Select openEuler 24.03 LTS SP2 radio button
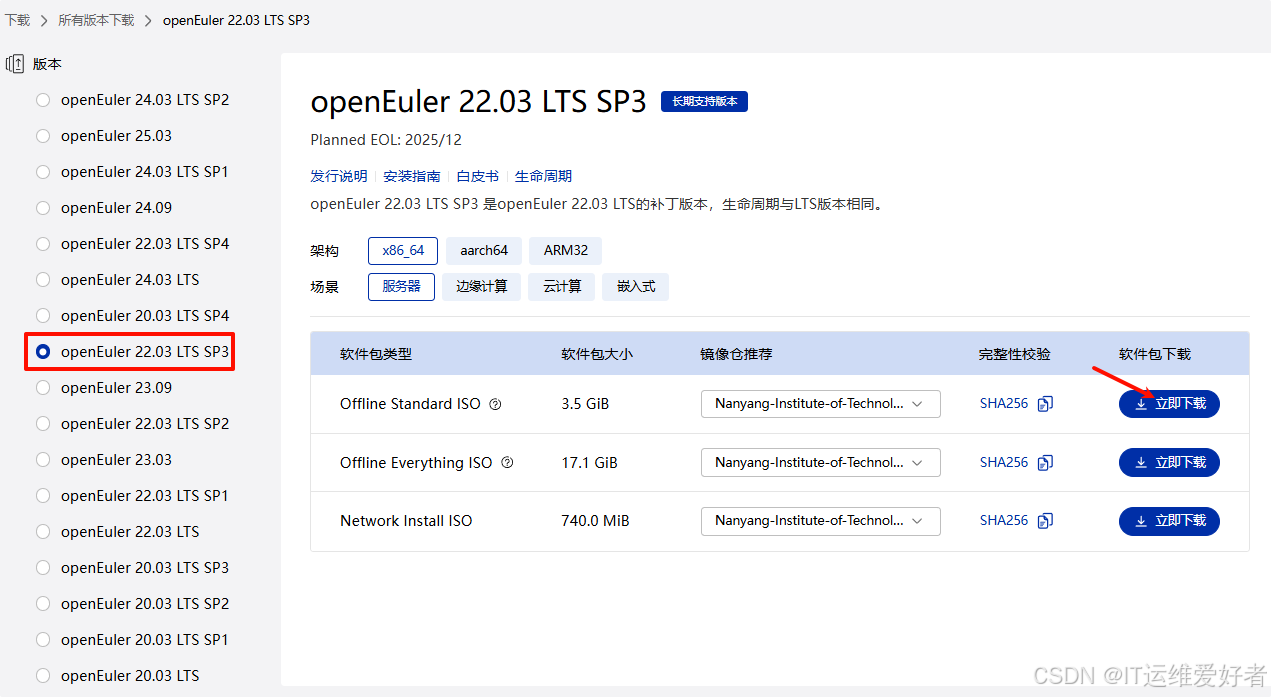The height and width of the screenshot is (697, 1271). (x=43, y=100)
